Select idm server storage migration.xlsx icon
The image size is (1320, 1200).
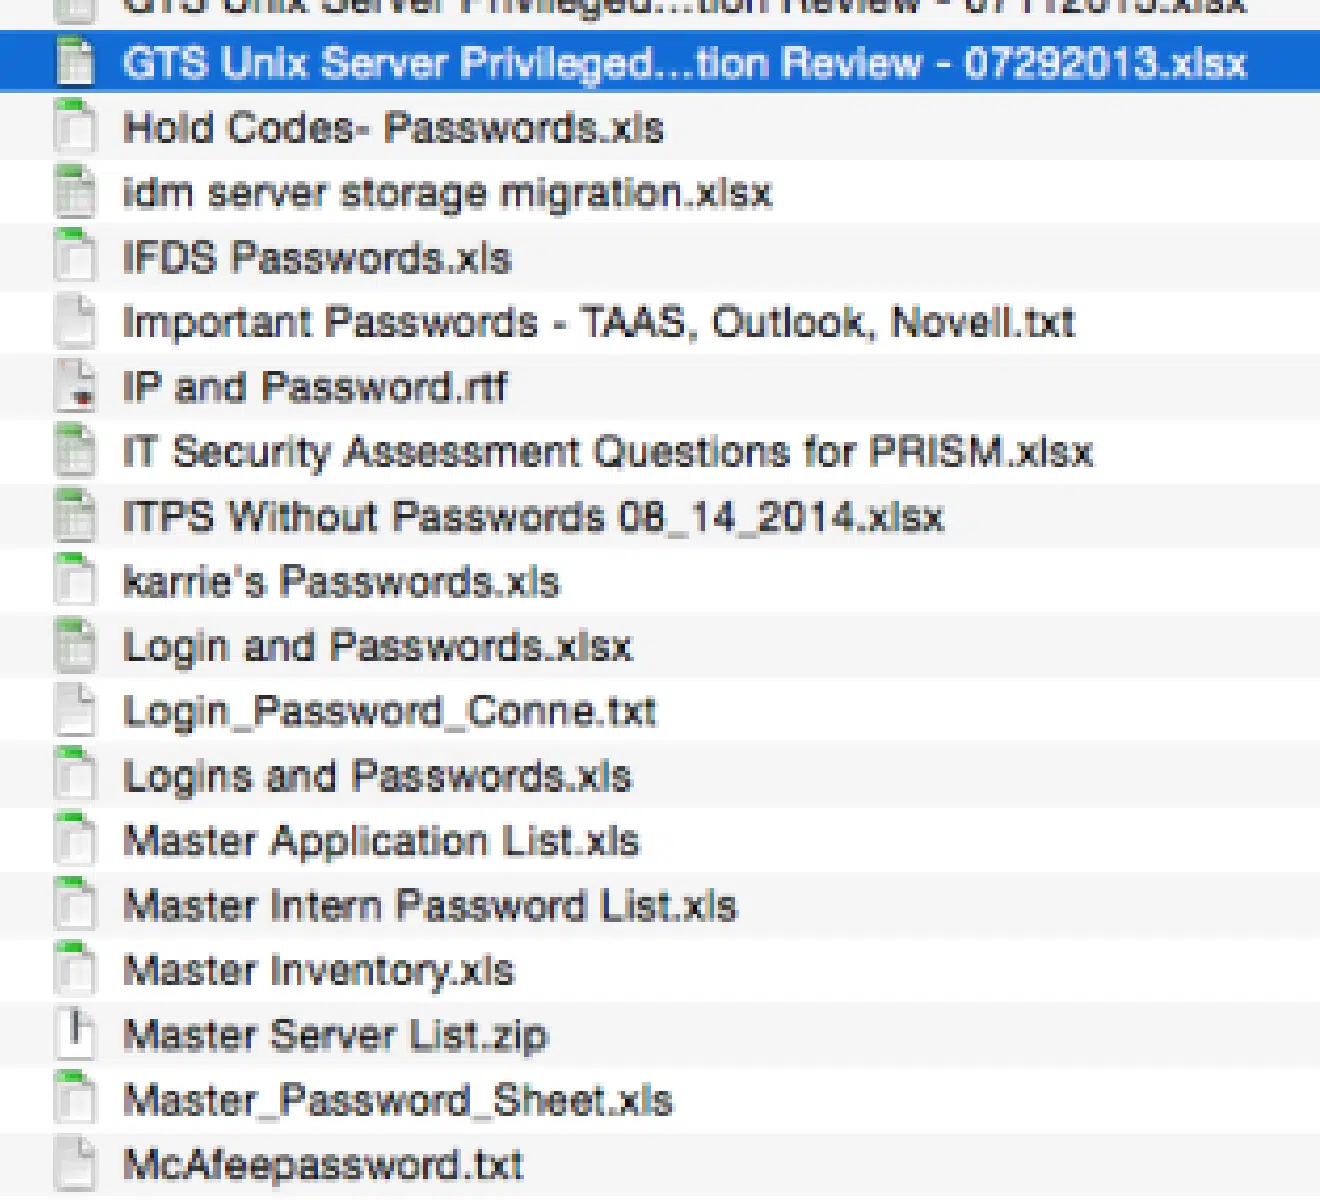click(75, 192)
